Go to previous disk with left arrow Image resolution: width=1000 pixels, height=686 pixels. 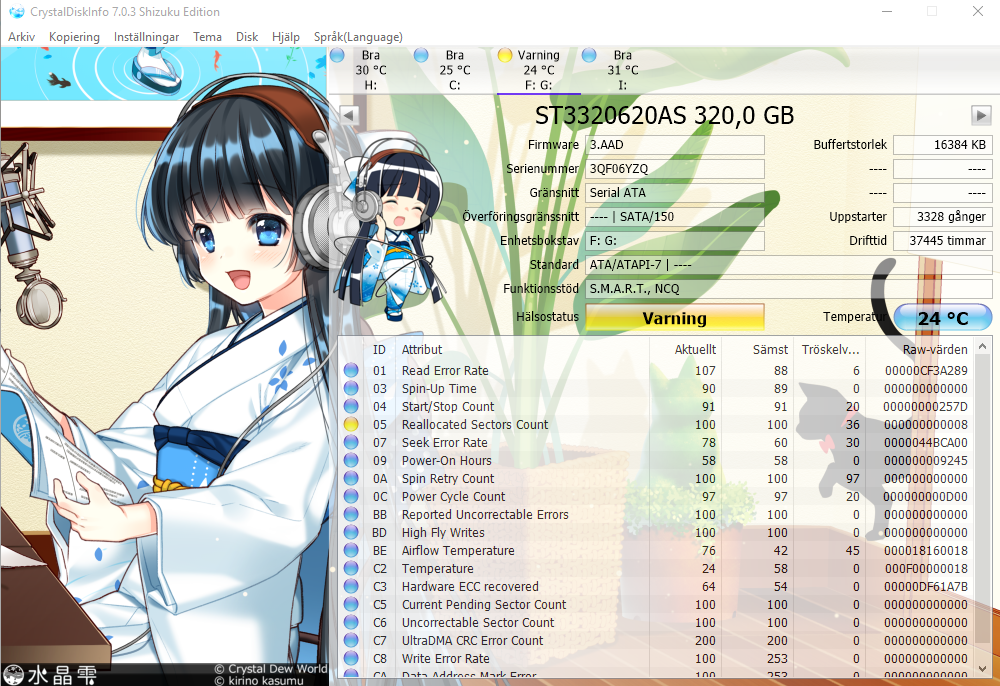click(x=349, y=115)
